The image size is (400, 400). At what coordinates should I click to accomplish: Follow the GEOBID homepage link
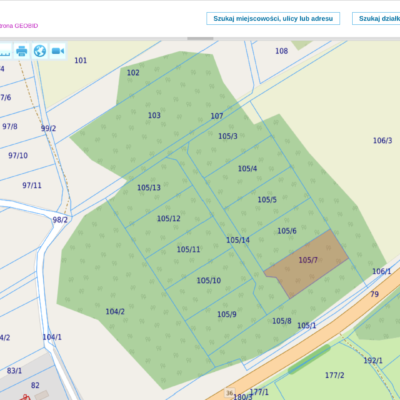[x=19, y=26]
